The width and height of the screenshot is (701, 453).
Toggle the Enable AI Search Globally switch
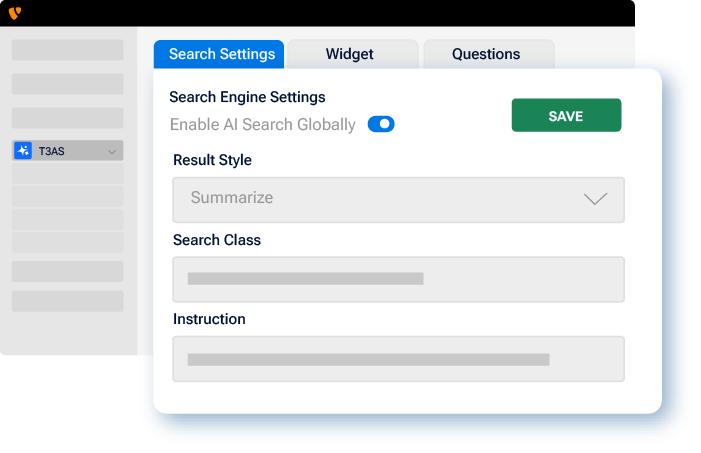(x=381, y=125)
